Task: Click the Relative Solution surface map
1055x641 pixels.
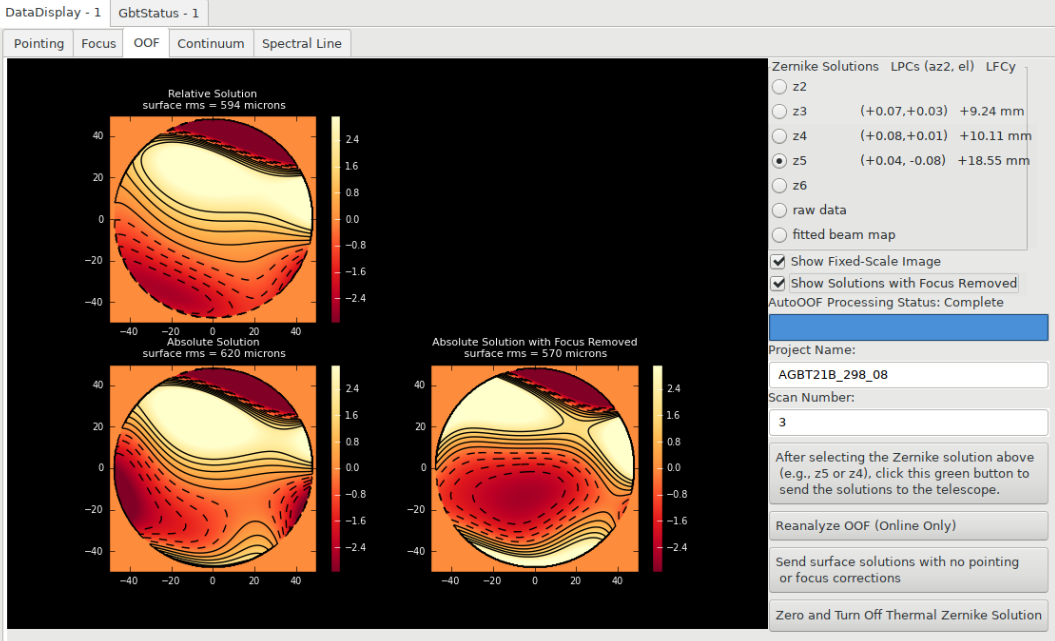Action: point(213,219)
